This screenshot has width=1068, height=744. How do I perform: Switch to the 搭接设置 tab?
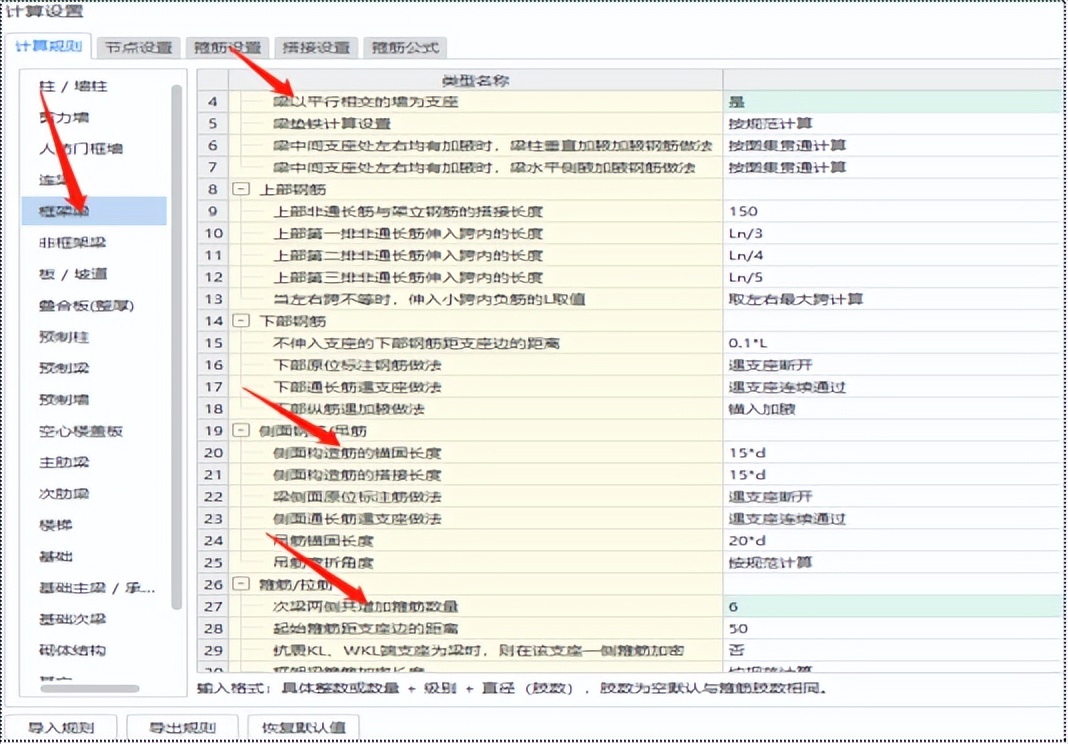pyautogui.click(x=316, y=48)
